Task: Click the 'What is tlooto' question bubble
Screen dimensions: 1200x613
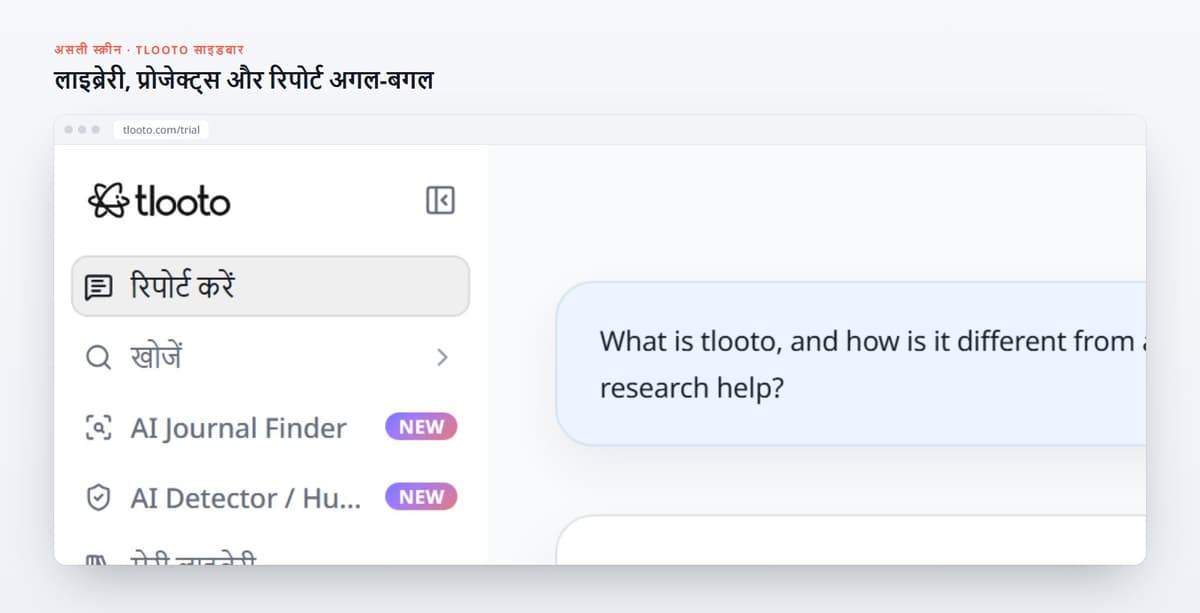Action: 851,363
